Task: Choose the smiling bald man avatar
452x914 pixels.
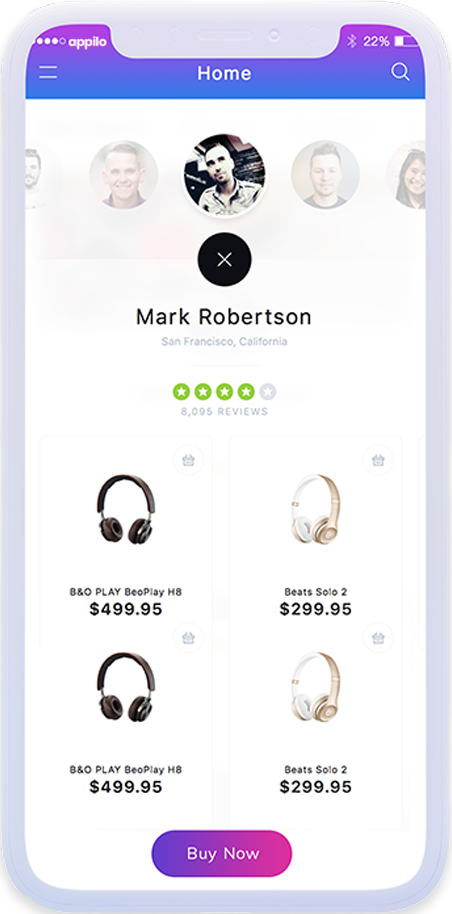Action: [124, 174]
